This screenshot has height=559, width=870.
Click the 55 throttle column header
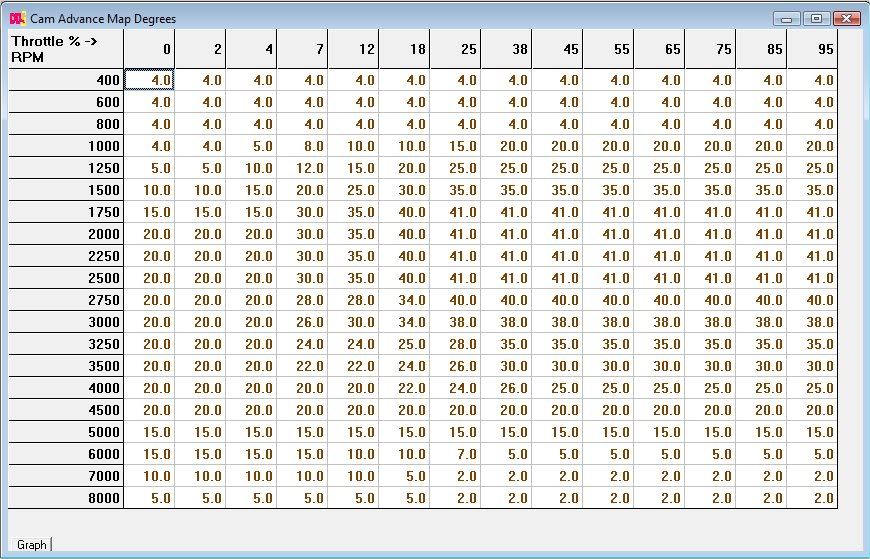tap(608, 49)
